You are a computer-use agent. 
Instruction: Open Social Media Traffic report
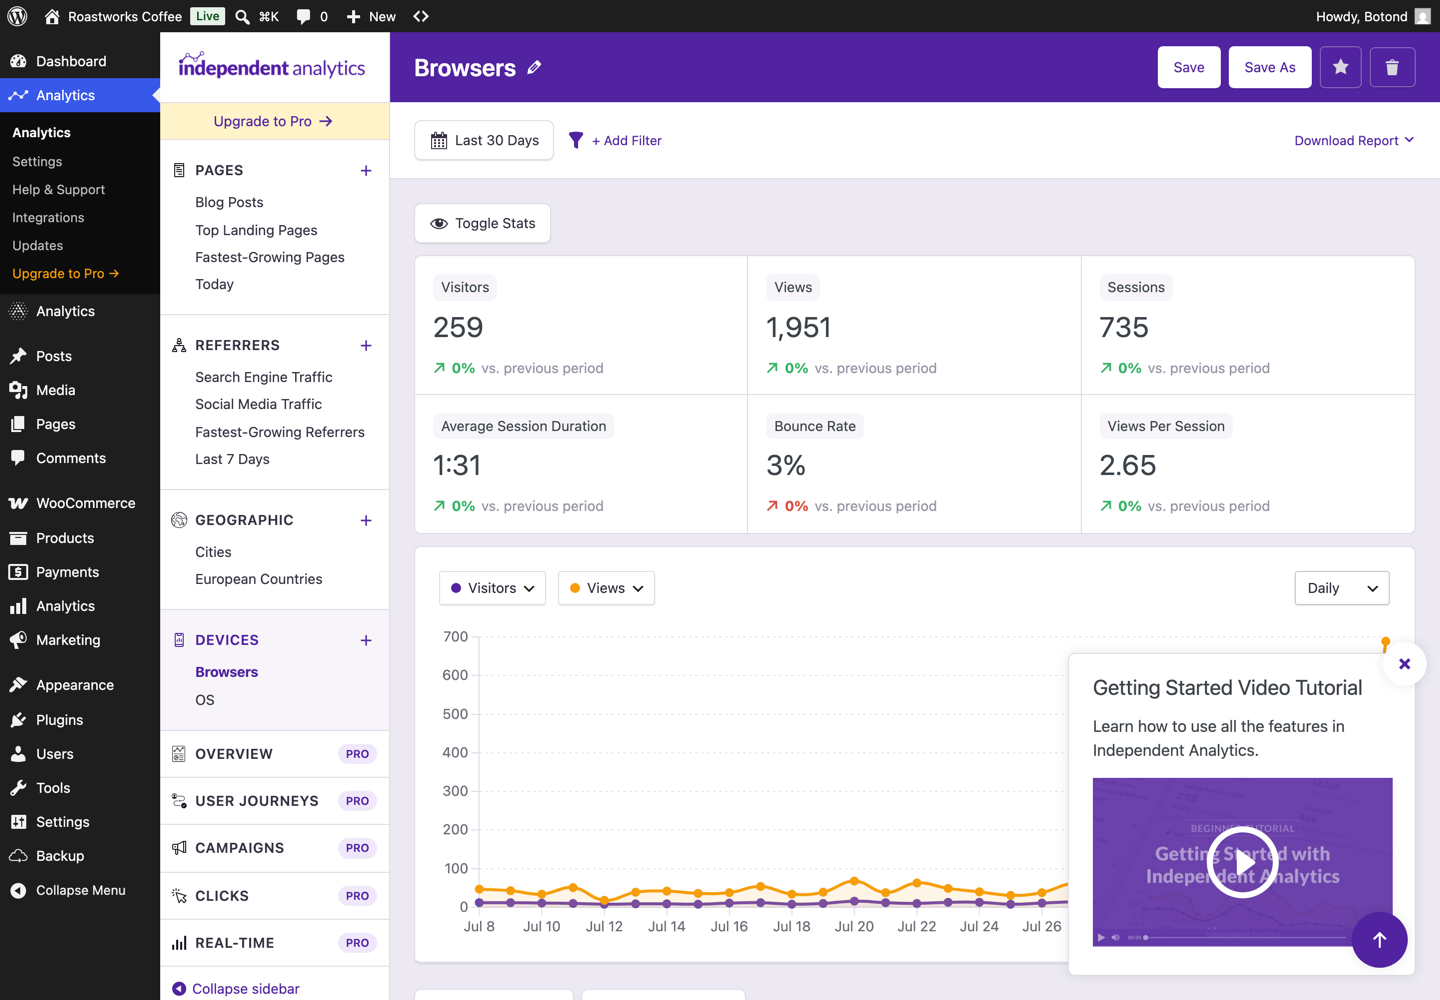(x=259, y=404)
